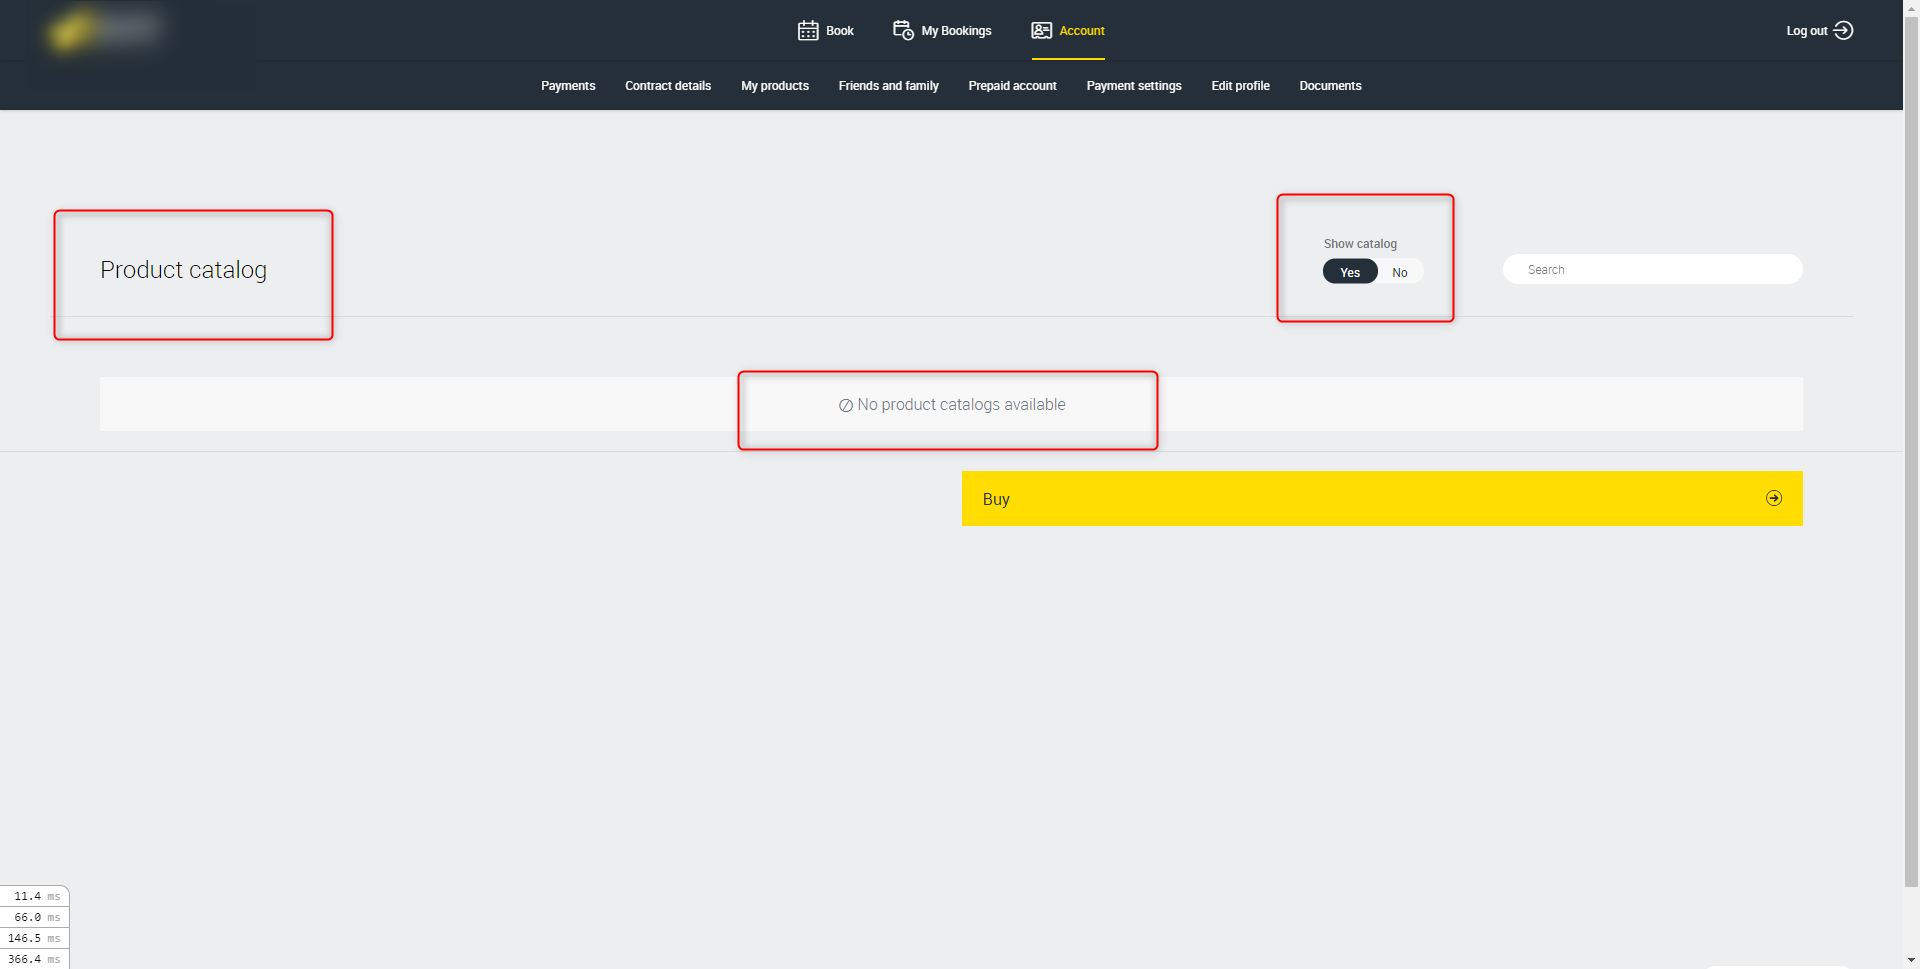Focus the catalog Search field
1920x969 pixels.
(1652, 270)
